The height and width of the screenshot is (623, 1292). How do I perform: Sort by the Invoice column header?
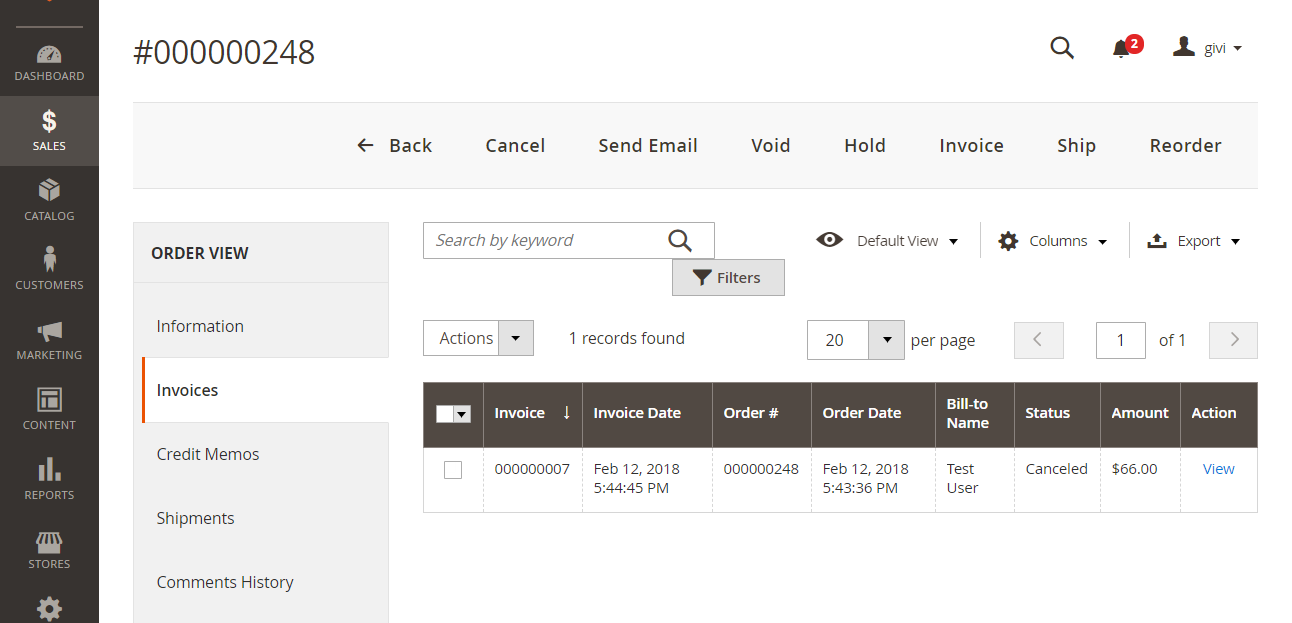tap(532, 413)
